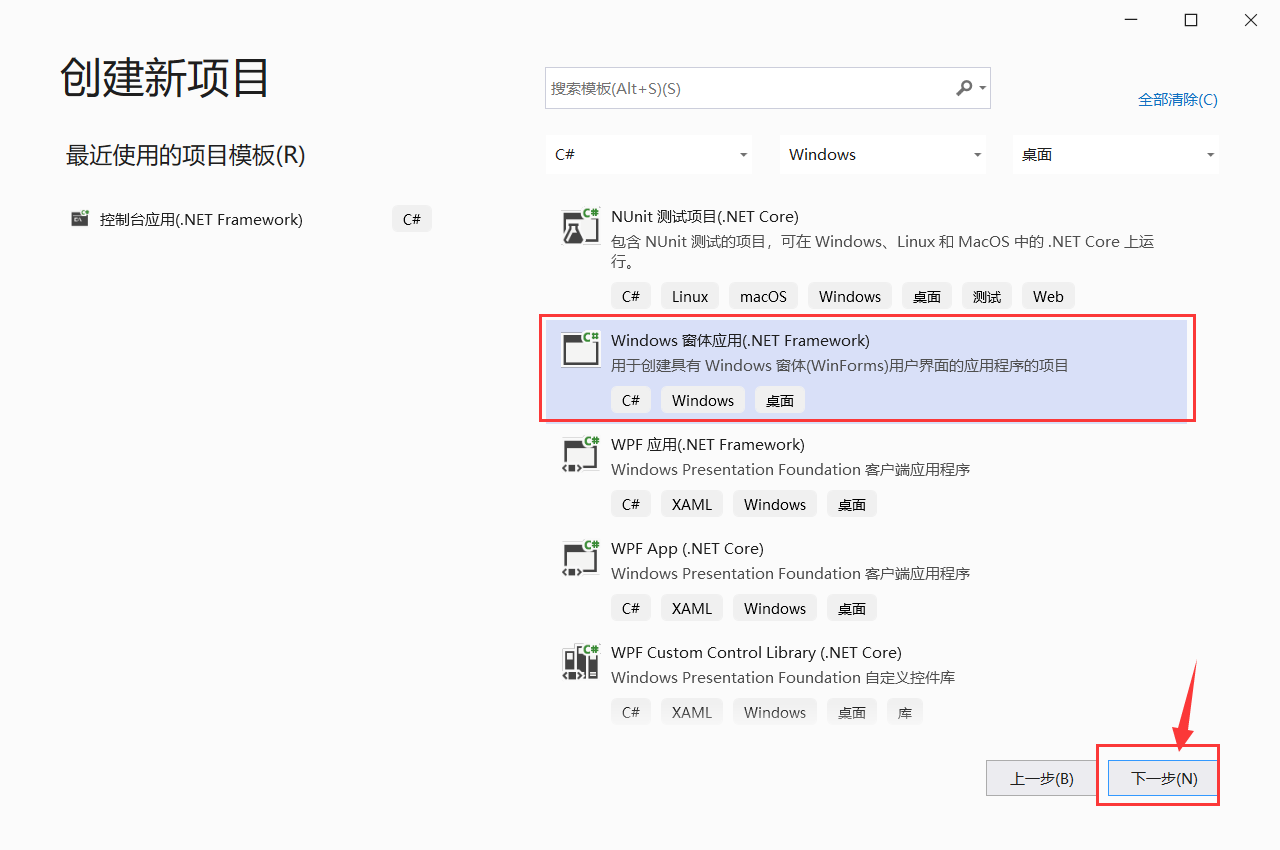Maximize the 创建新项目 dialog window
The image size is (1280, 850).
[1191, 20]
